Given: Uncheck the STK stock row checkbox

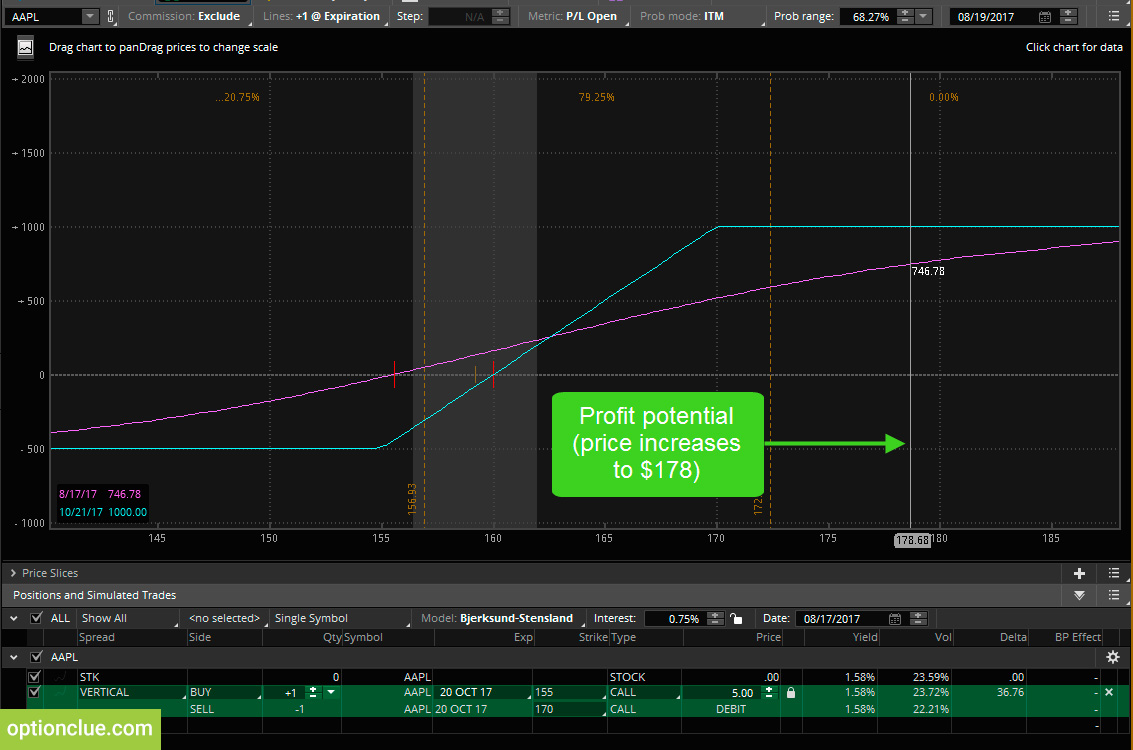Looking at the screenshot, I should click(x=35, y=677).
